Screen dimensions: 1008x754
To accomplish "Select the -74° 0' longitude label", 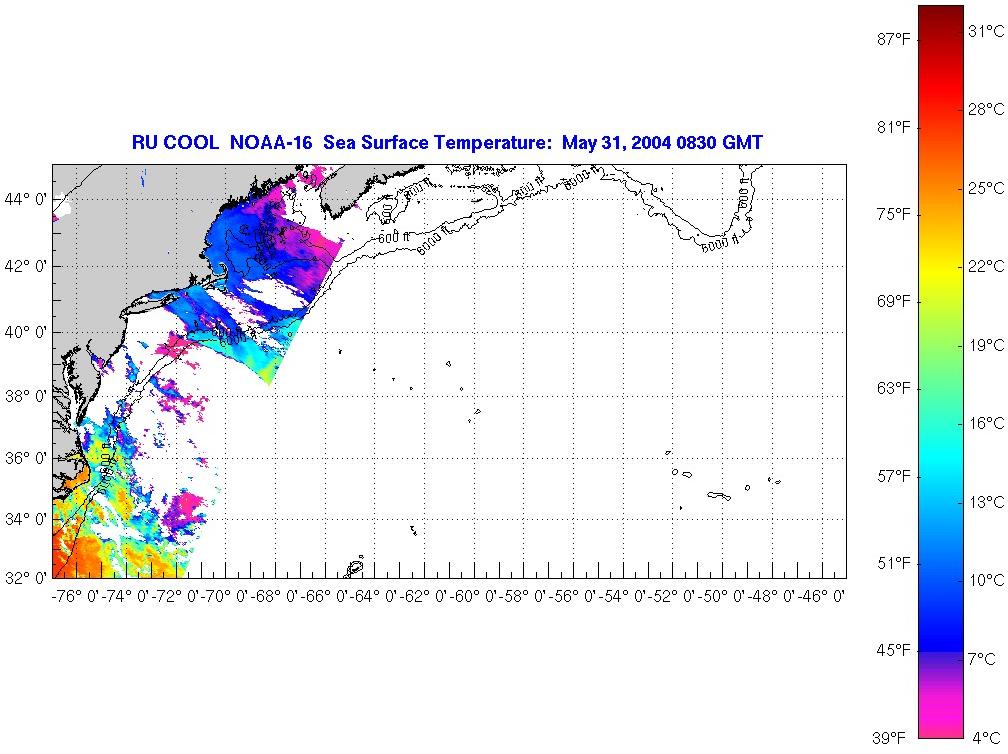I will [125, 597].
